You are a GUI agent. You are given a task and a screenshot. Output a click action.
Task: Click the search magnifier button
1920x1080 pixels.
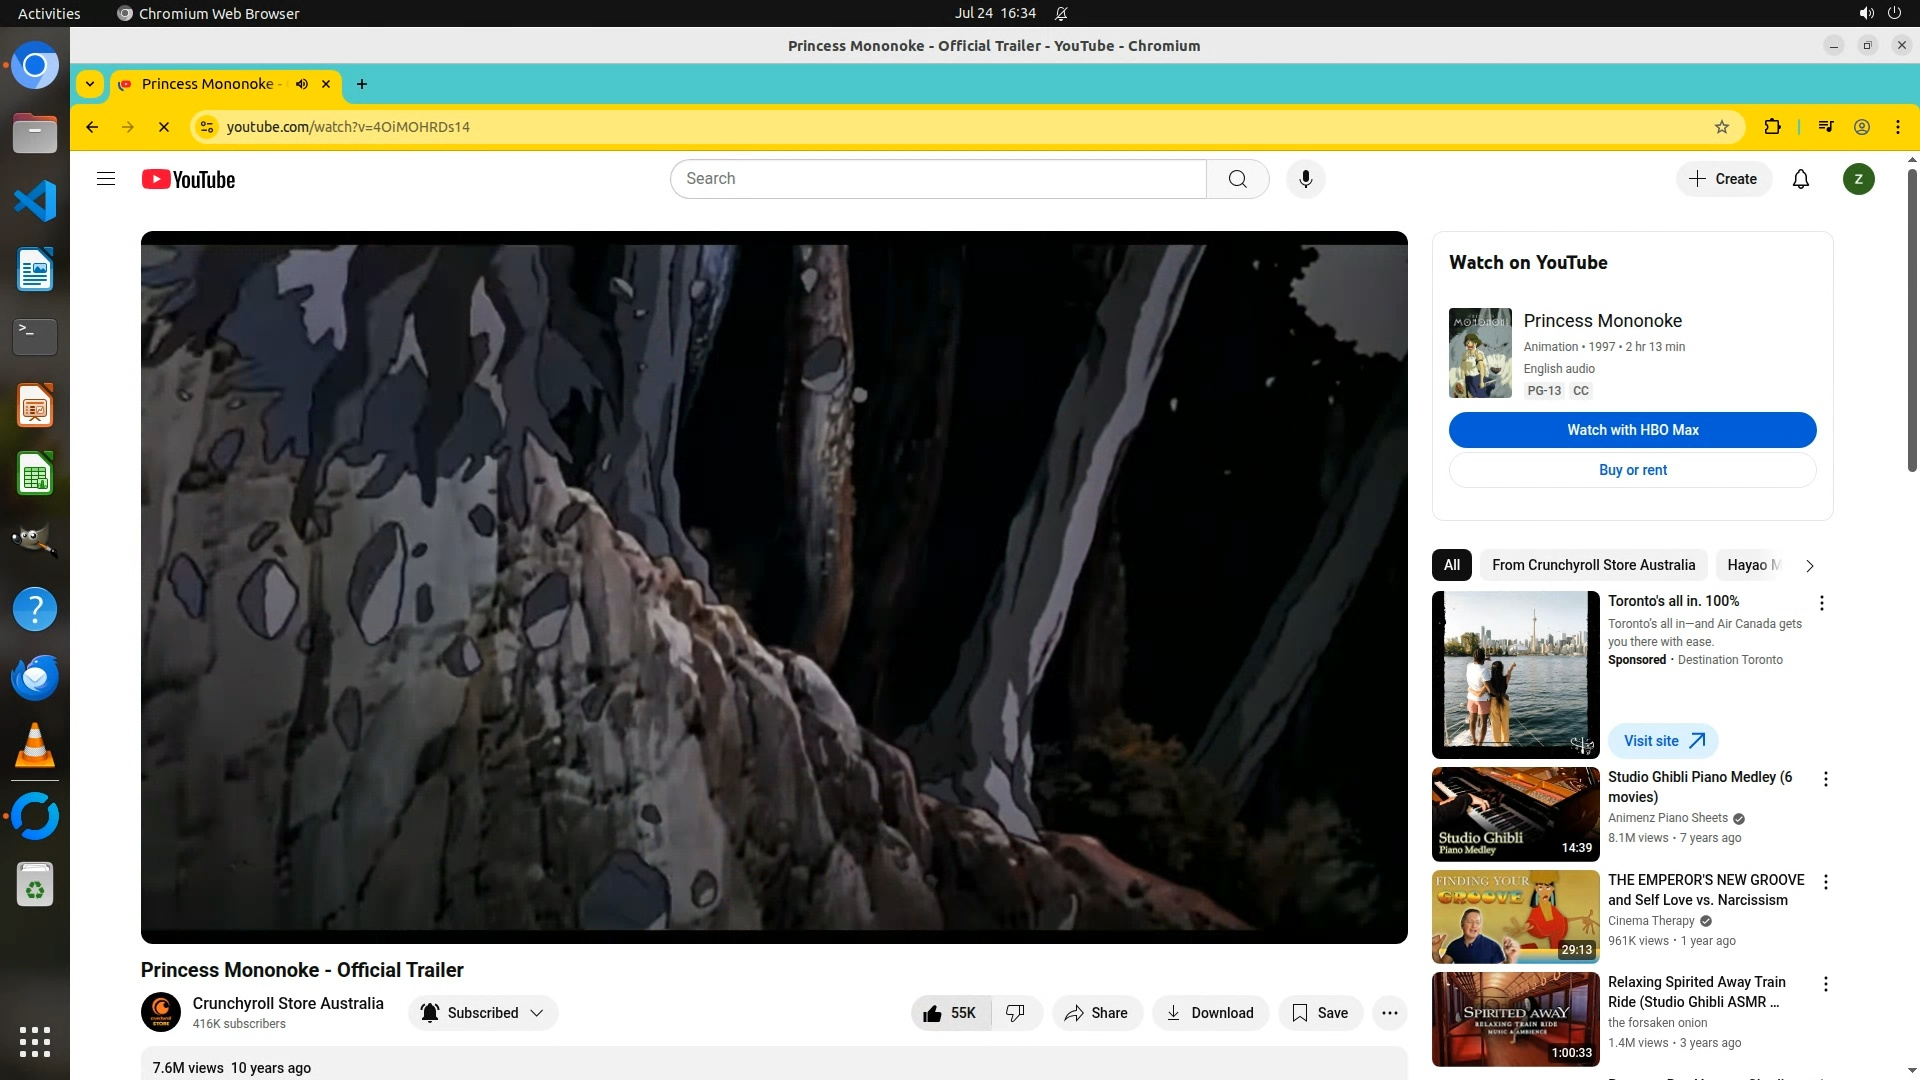click(x=1237, y=179)
